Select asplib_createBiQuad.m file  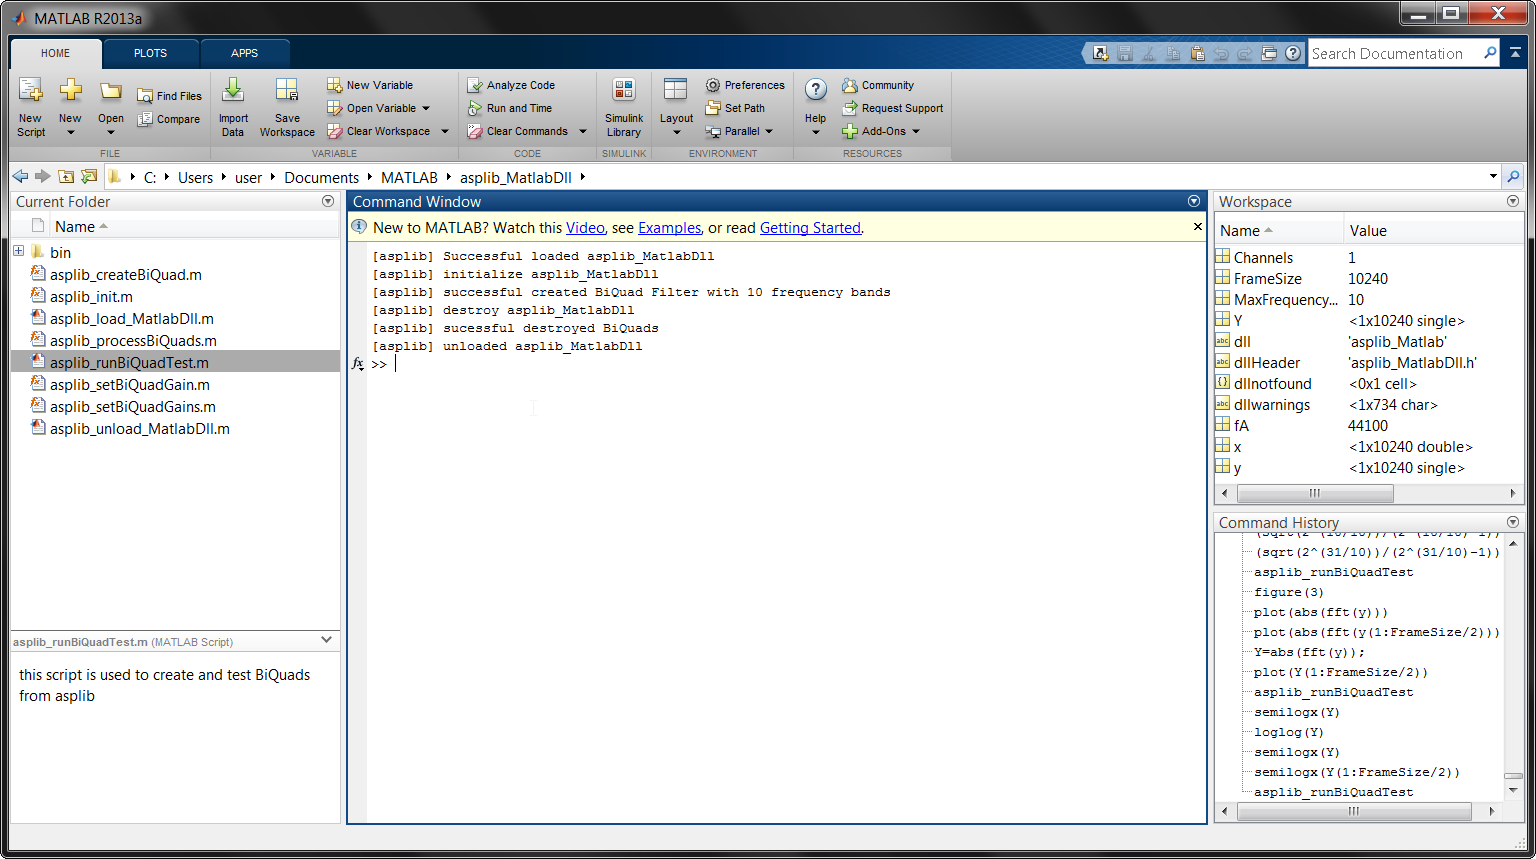coord(126,274)
